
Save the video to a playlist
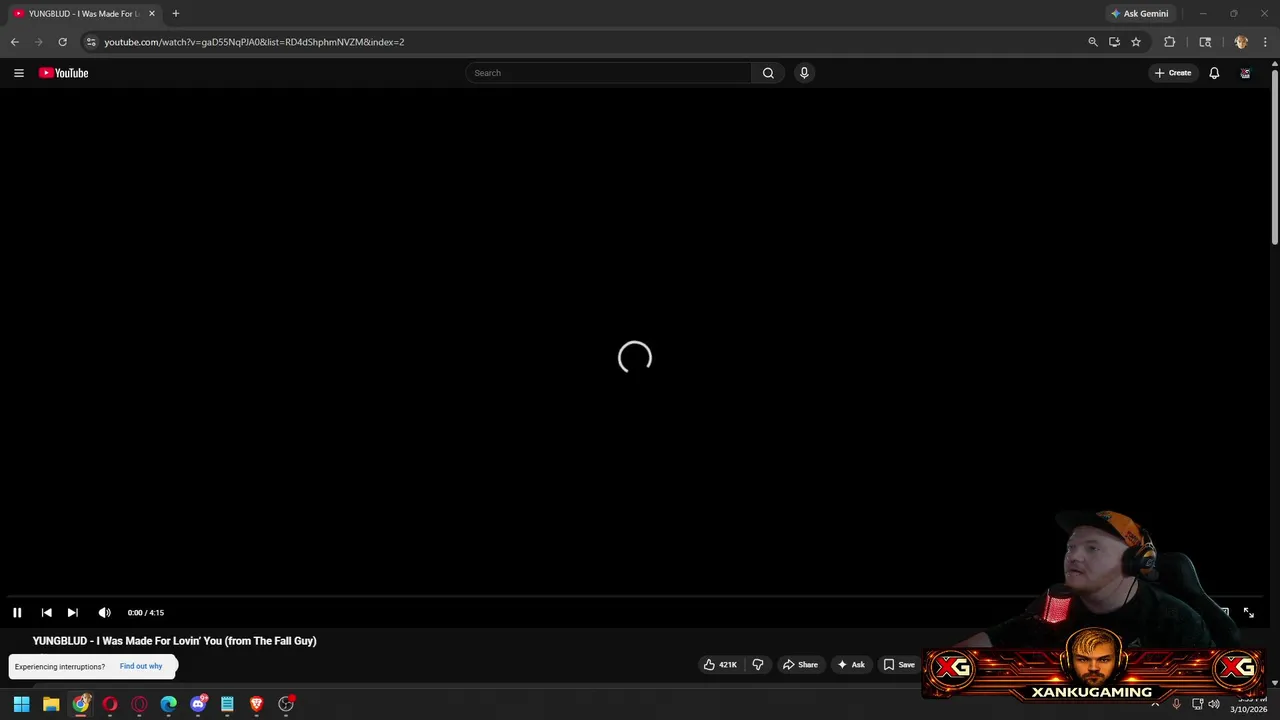[899, 665]
